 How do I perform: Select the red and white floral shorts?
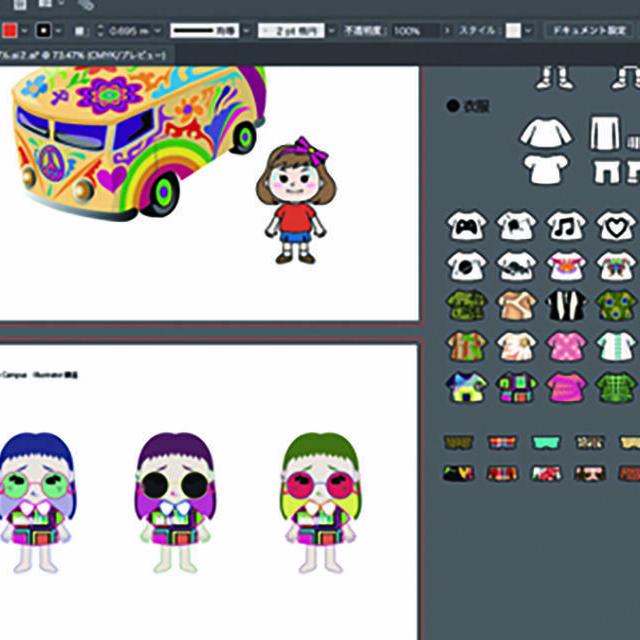tap(546, 473)
